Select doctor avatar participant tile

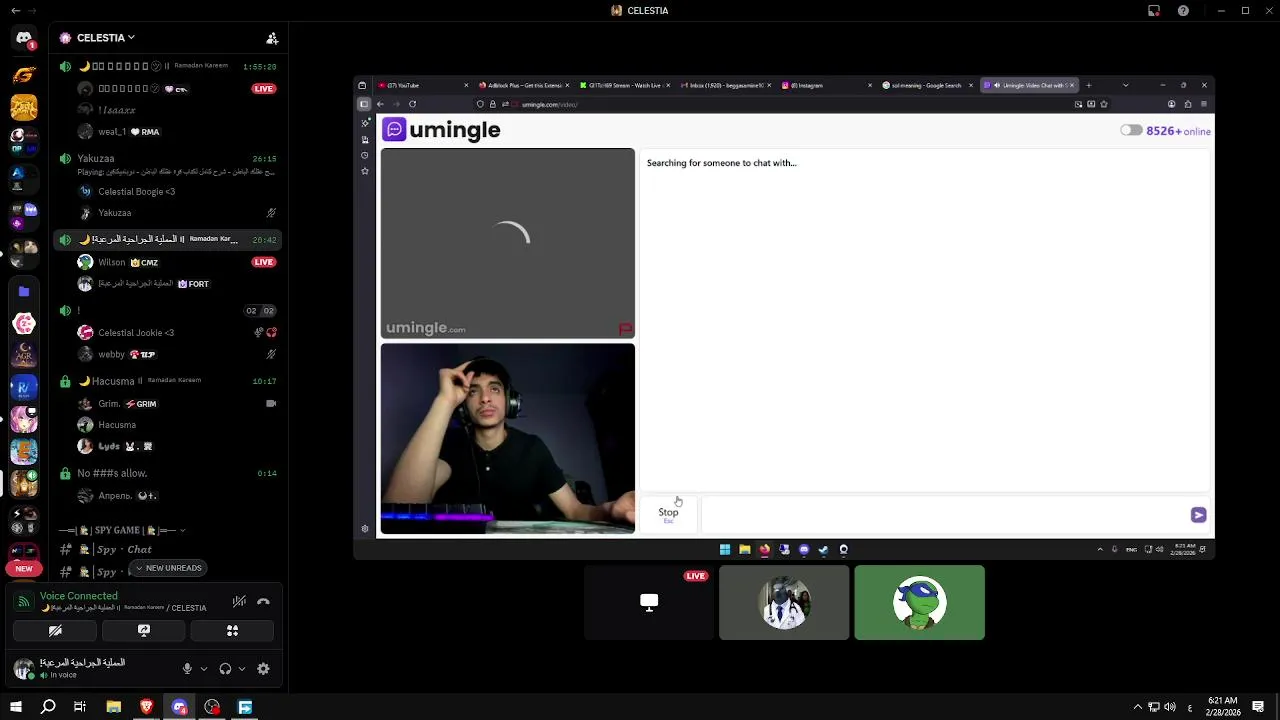(x=784, y=603)
